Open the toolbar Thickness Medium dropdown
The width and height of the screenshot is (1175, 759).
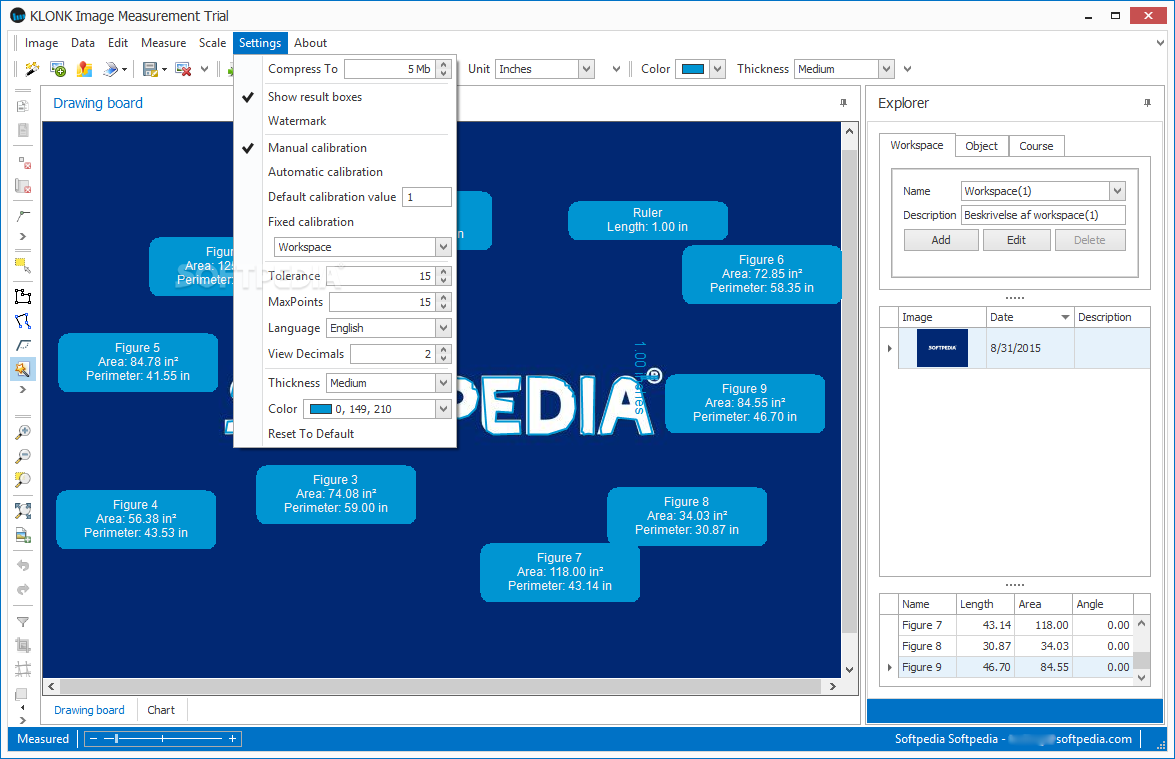pyautogui.click(x=886, y=69)
